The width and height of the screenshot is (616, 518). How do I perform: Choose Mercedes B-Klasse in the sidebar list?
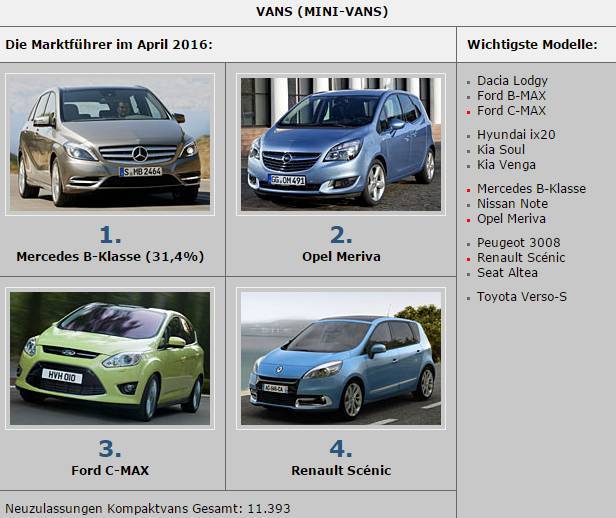click(531, 189)
